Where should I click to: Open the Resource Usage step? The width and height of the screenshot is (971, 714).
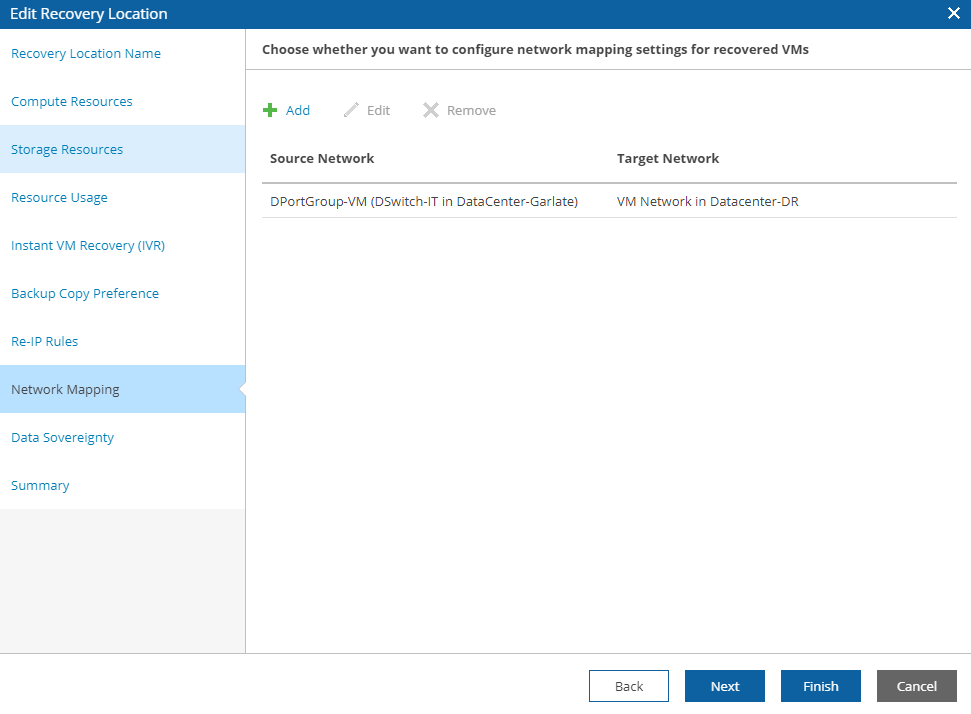pos(59,198)
